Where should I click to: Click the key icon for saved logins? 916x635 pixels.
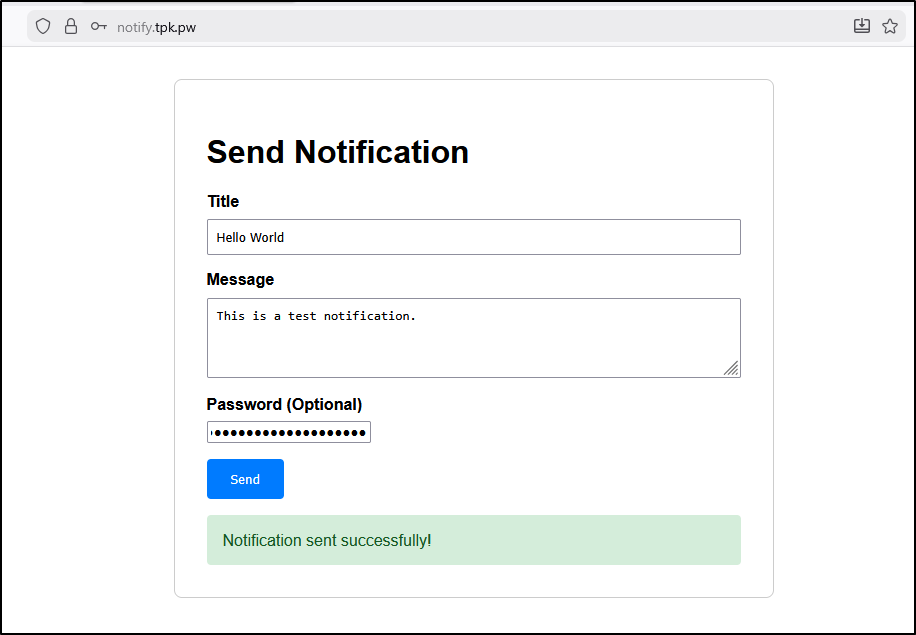click(98, 27)
